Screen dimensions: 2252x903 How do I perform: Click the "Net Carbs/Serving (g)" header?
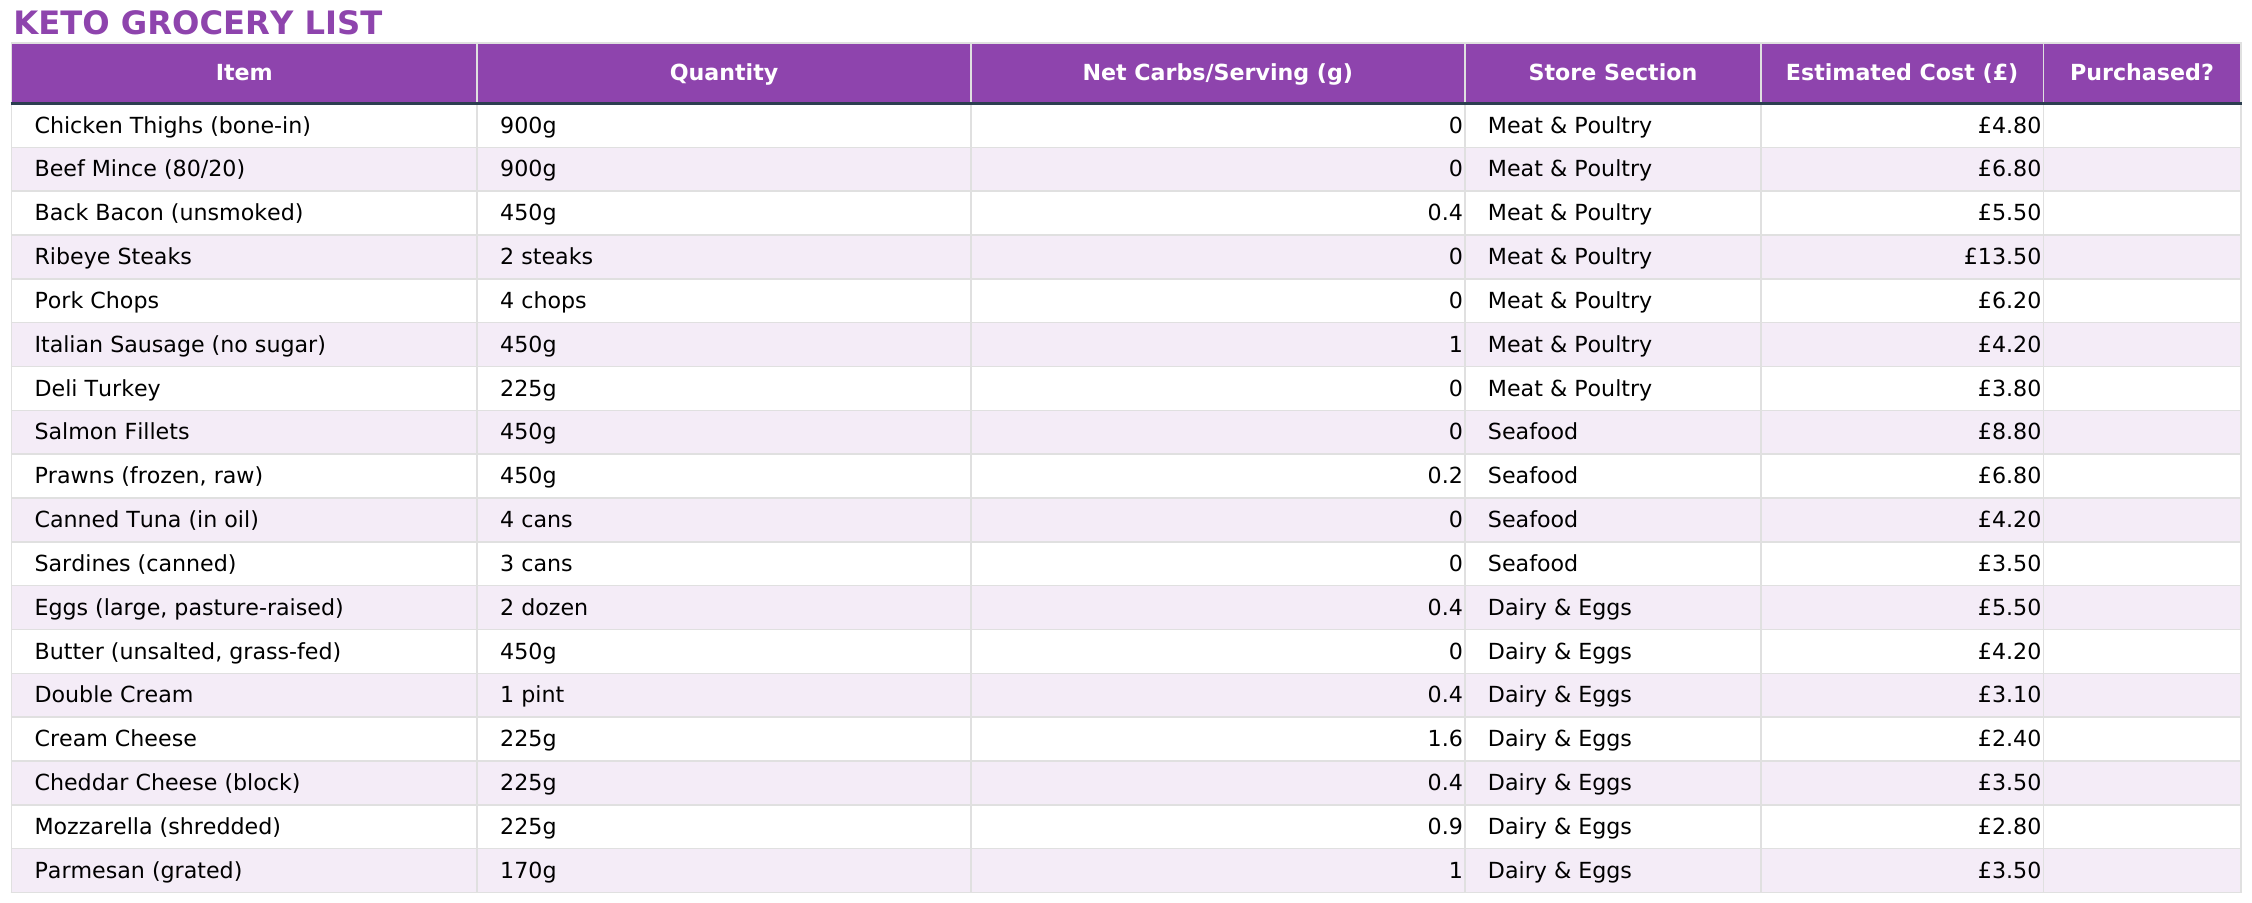(1218, 73)
